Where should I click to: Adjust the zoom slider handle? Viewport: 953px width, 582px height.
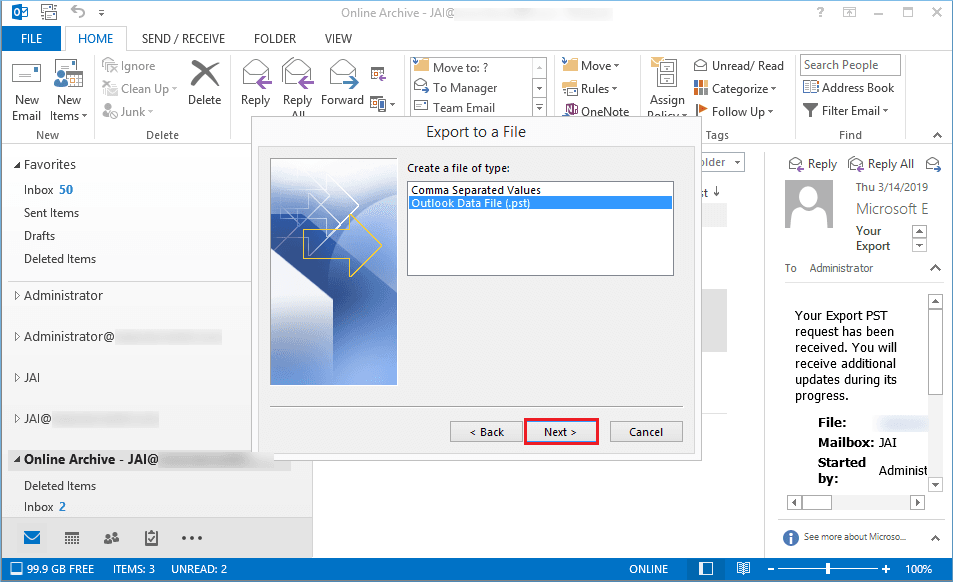[828, 569]
